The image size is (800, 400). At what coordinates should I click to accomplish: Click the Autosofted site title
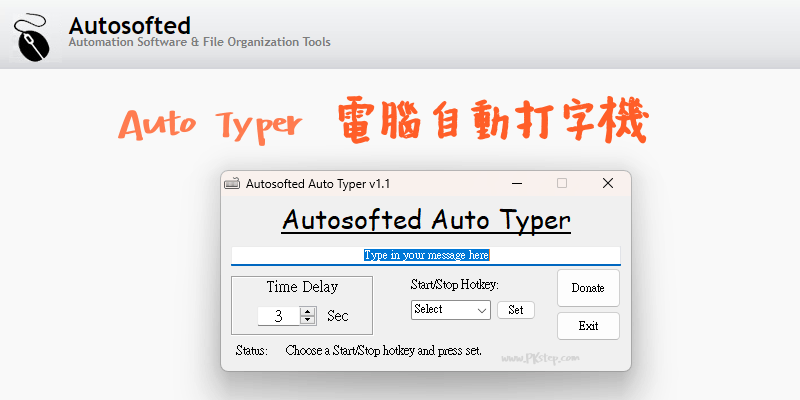130,26
